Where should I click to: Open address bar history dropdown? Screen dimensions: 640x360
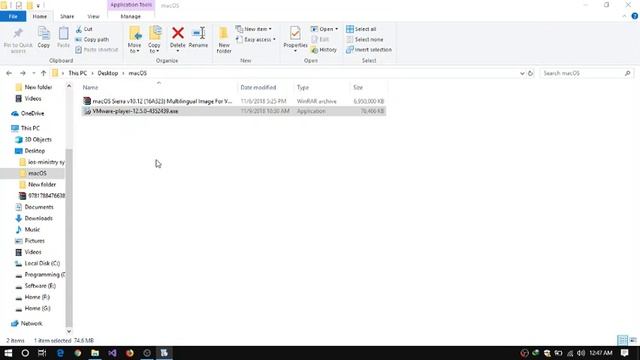[522, 73]
